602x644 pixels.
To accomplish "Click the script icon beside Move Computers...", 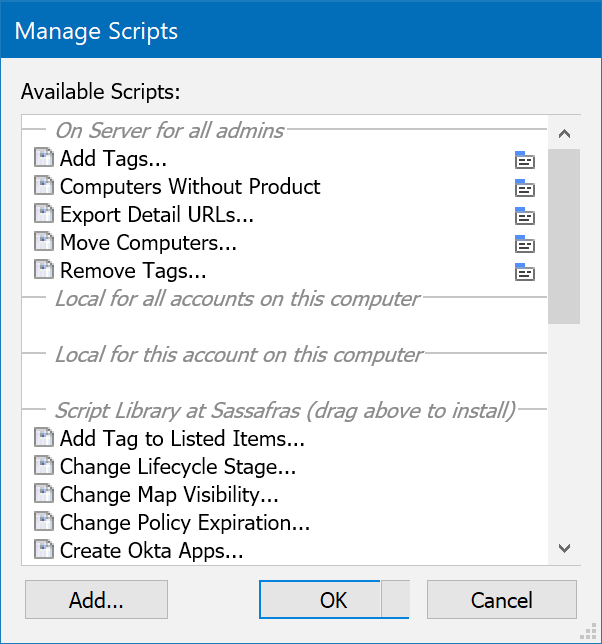I will tap(44, 242).
